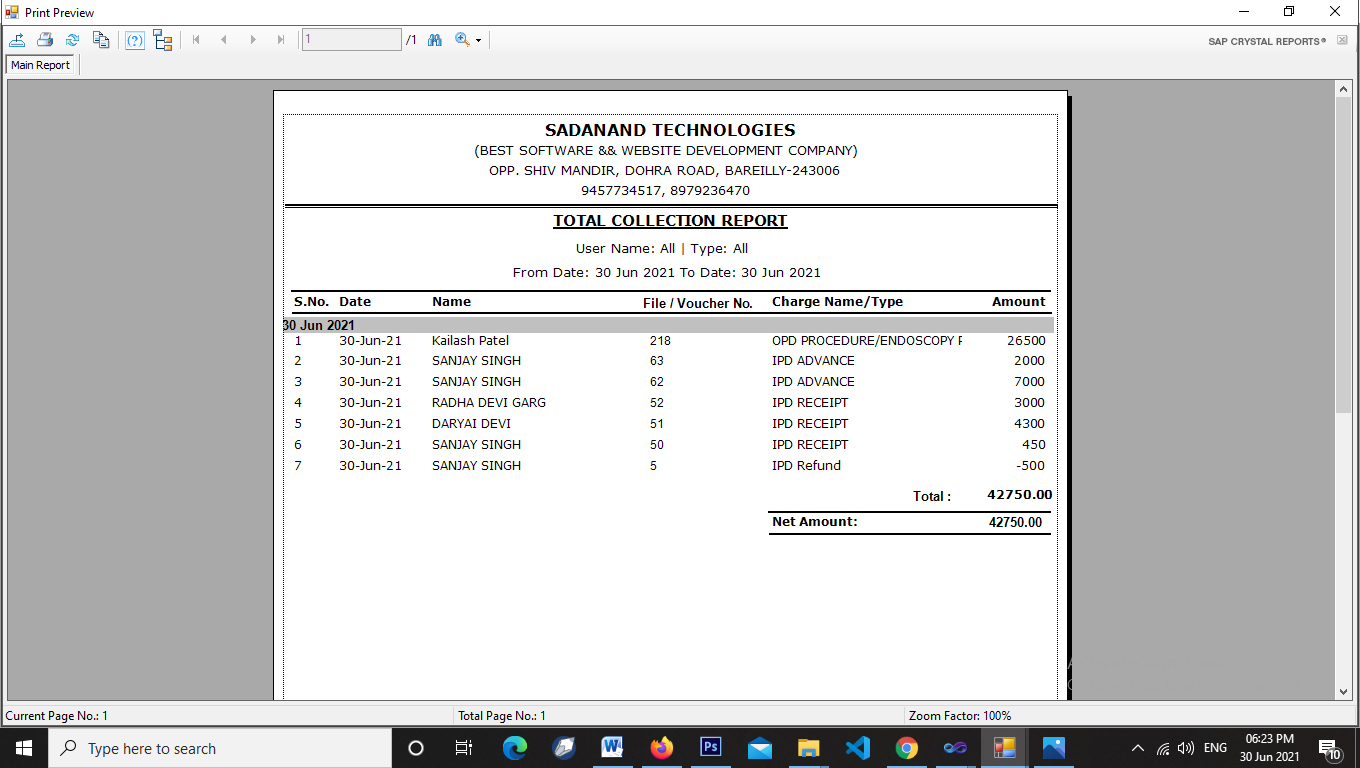Click the Zoom magnifier icon
The height and width of the screenshot is (768, 1360).
462,40
